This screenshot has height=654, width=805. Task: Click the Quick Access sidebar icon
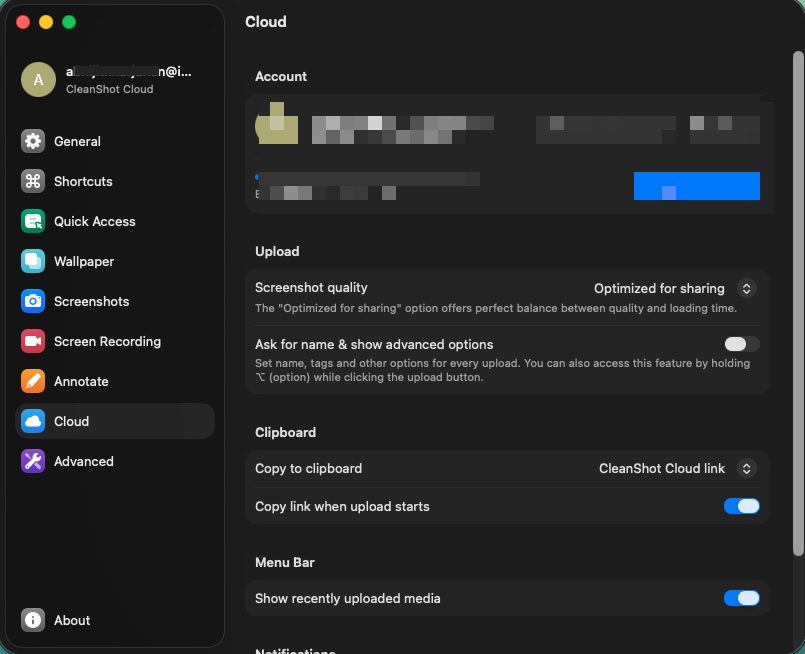tap(33, 221)
